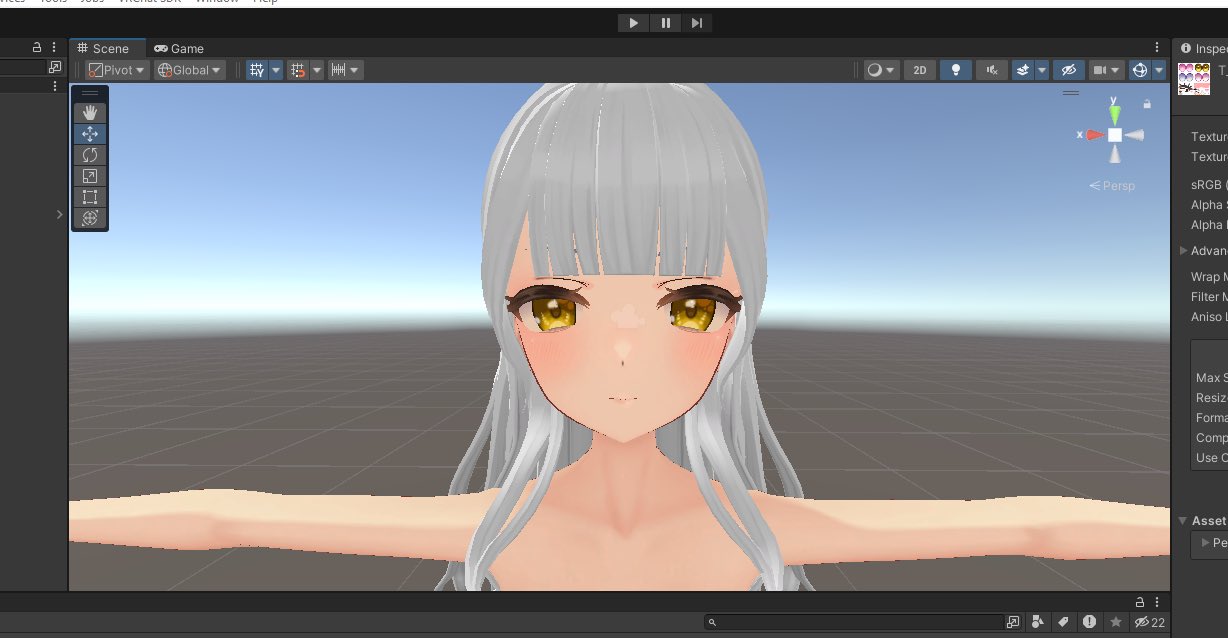Toggle grid snapping

click(x=298, y=70)
